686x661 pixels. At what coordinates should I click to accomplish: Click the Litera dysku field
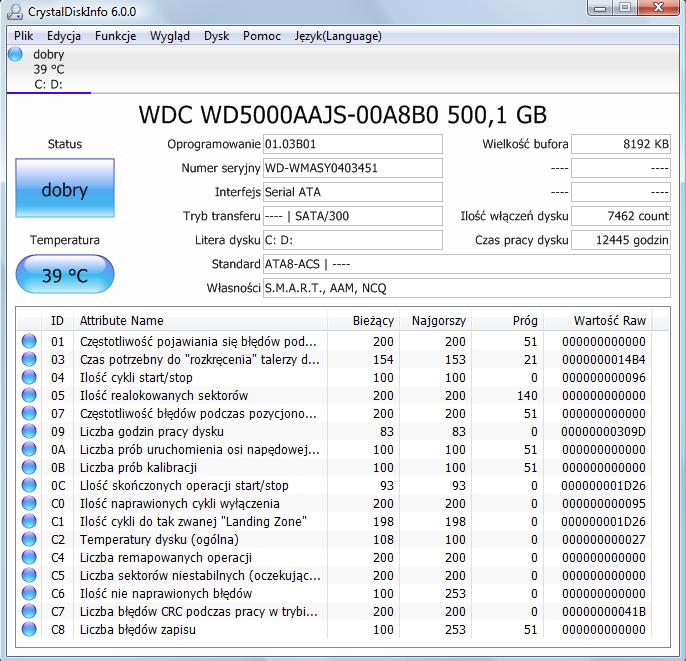click(353, 240)
